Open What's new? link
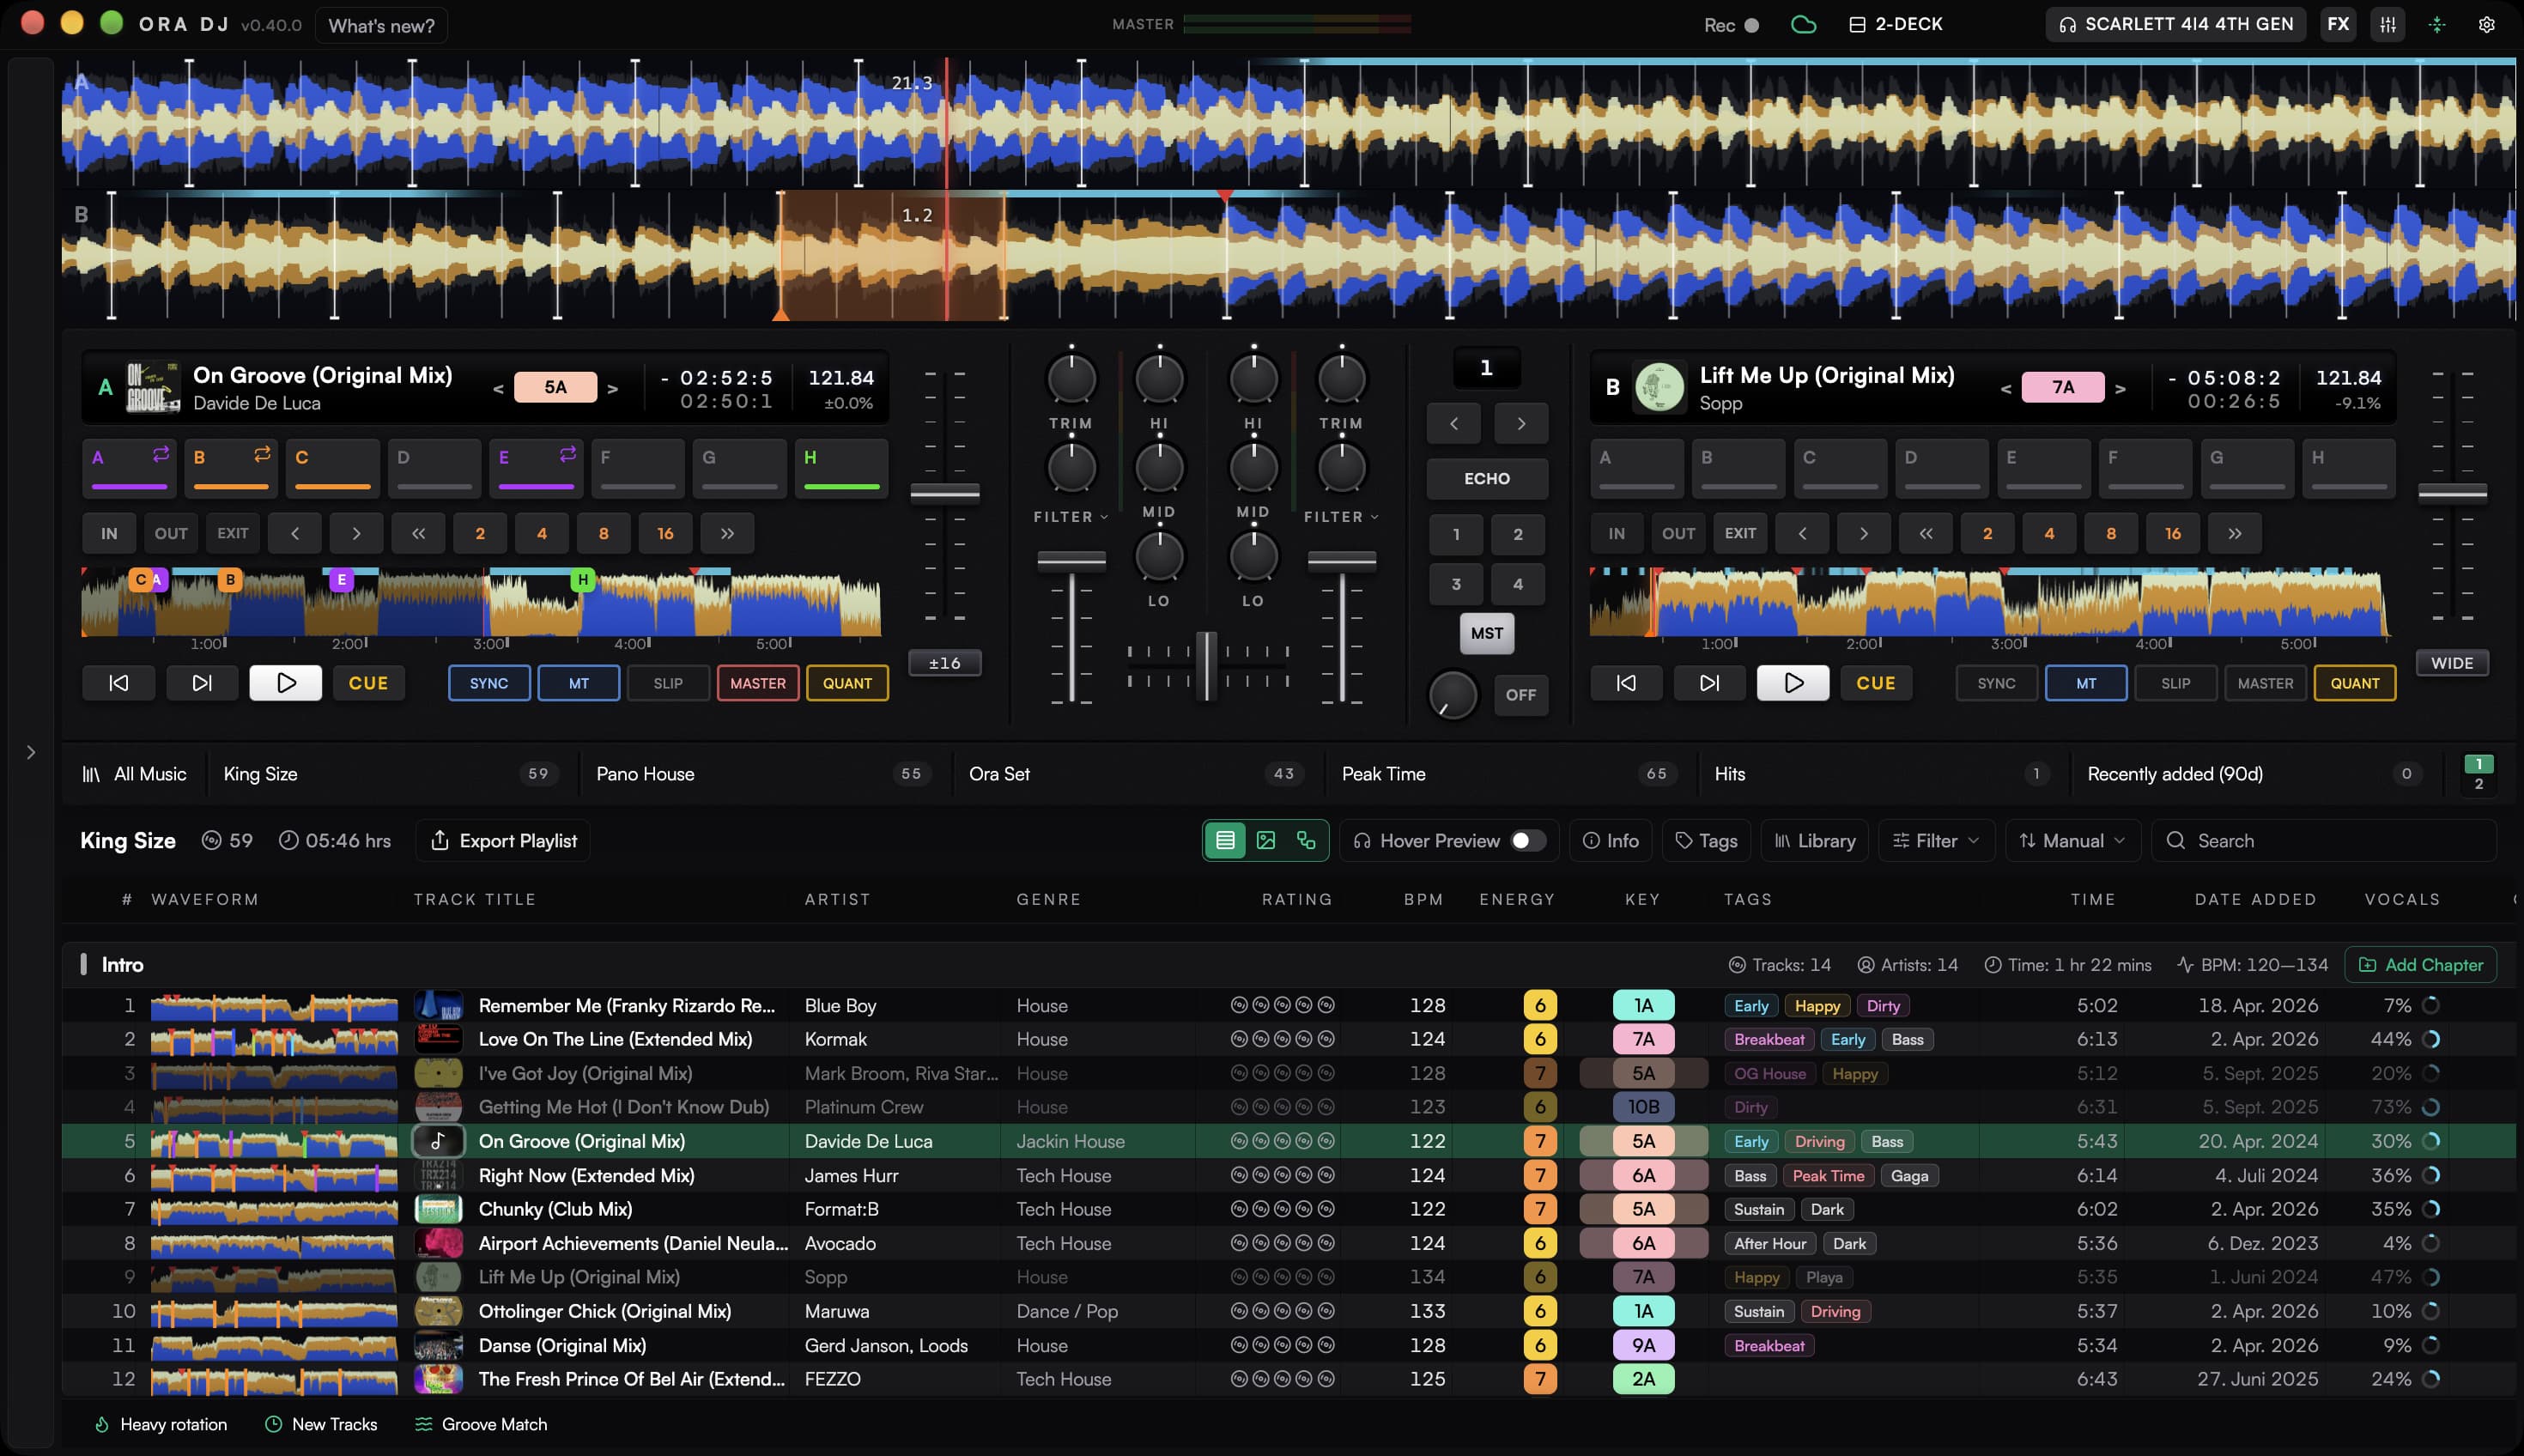The width and height of the screenshot is (2524, 1456). [382, 25]
